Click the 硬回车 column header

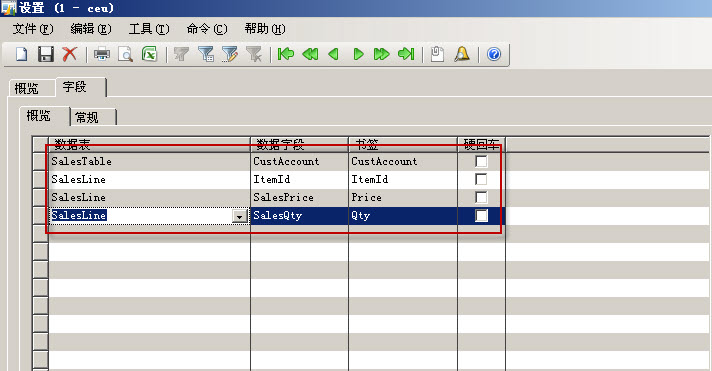point(481,144)
